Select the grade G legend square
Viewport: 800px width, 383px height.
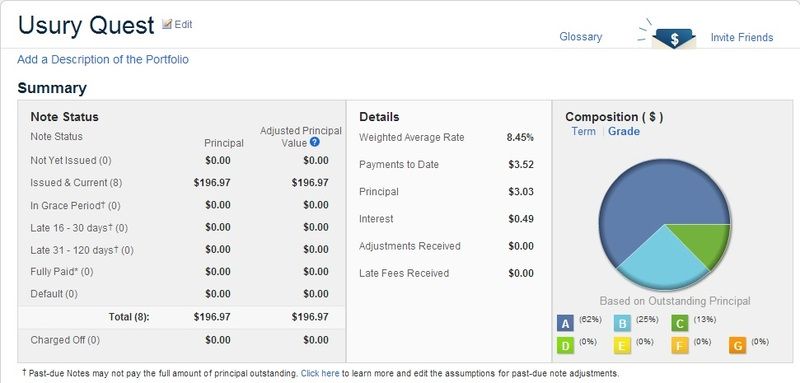pos(737,346)
